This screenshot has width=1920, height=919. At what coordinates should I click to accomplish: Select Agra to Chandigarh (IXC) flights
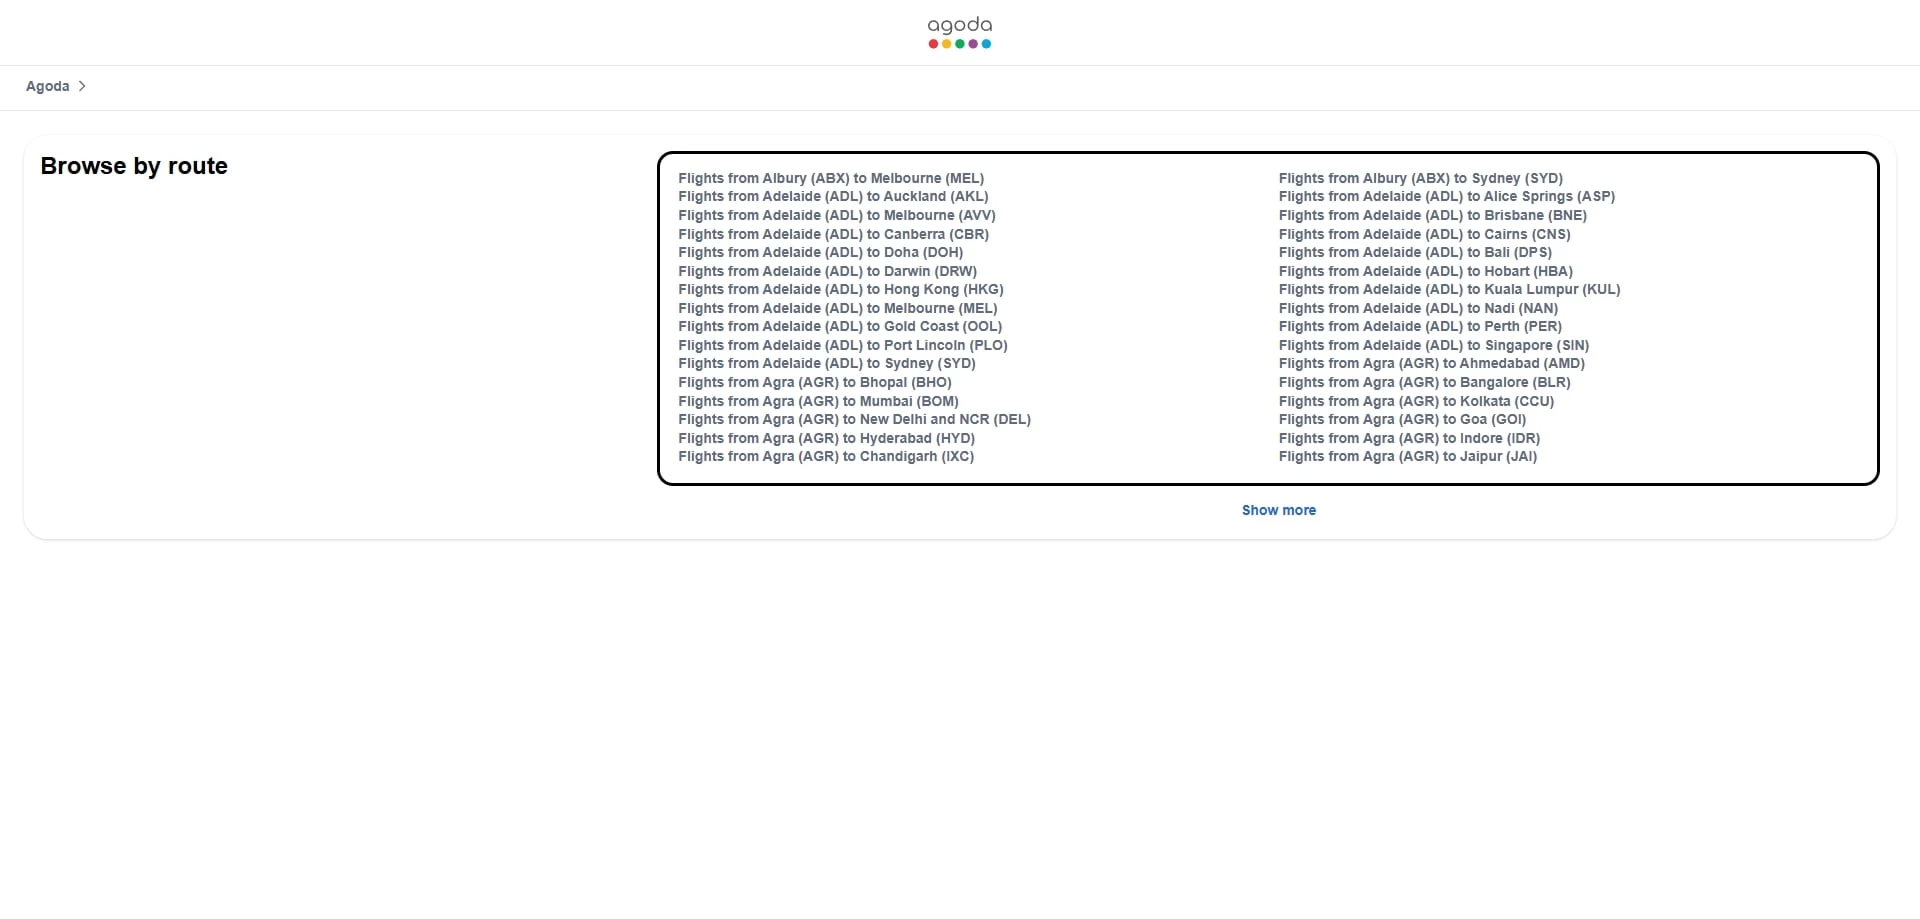coord(825,456)
